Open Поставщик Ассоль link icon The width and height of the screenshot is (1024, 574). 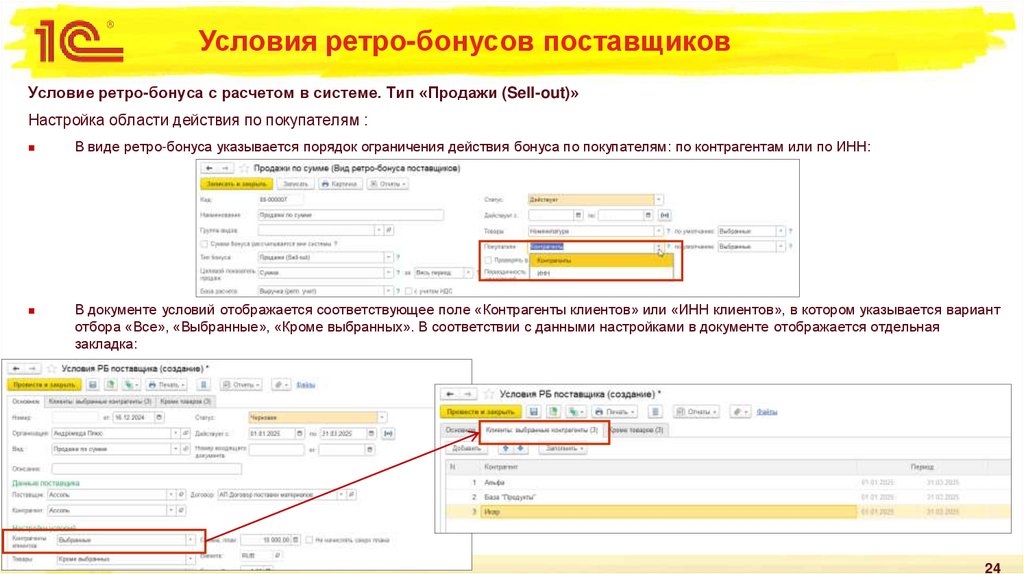tap(181, 495)
